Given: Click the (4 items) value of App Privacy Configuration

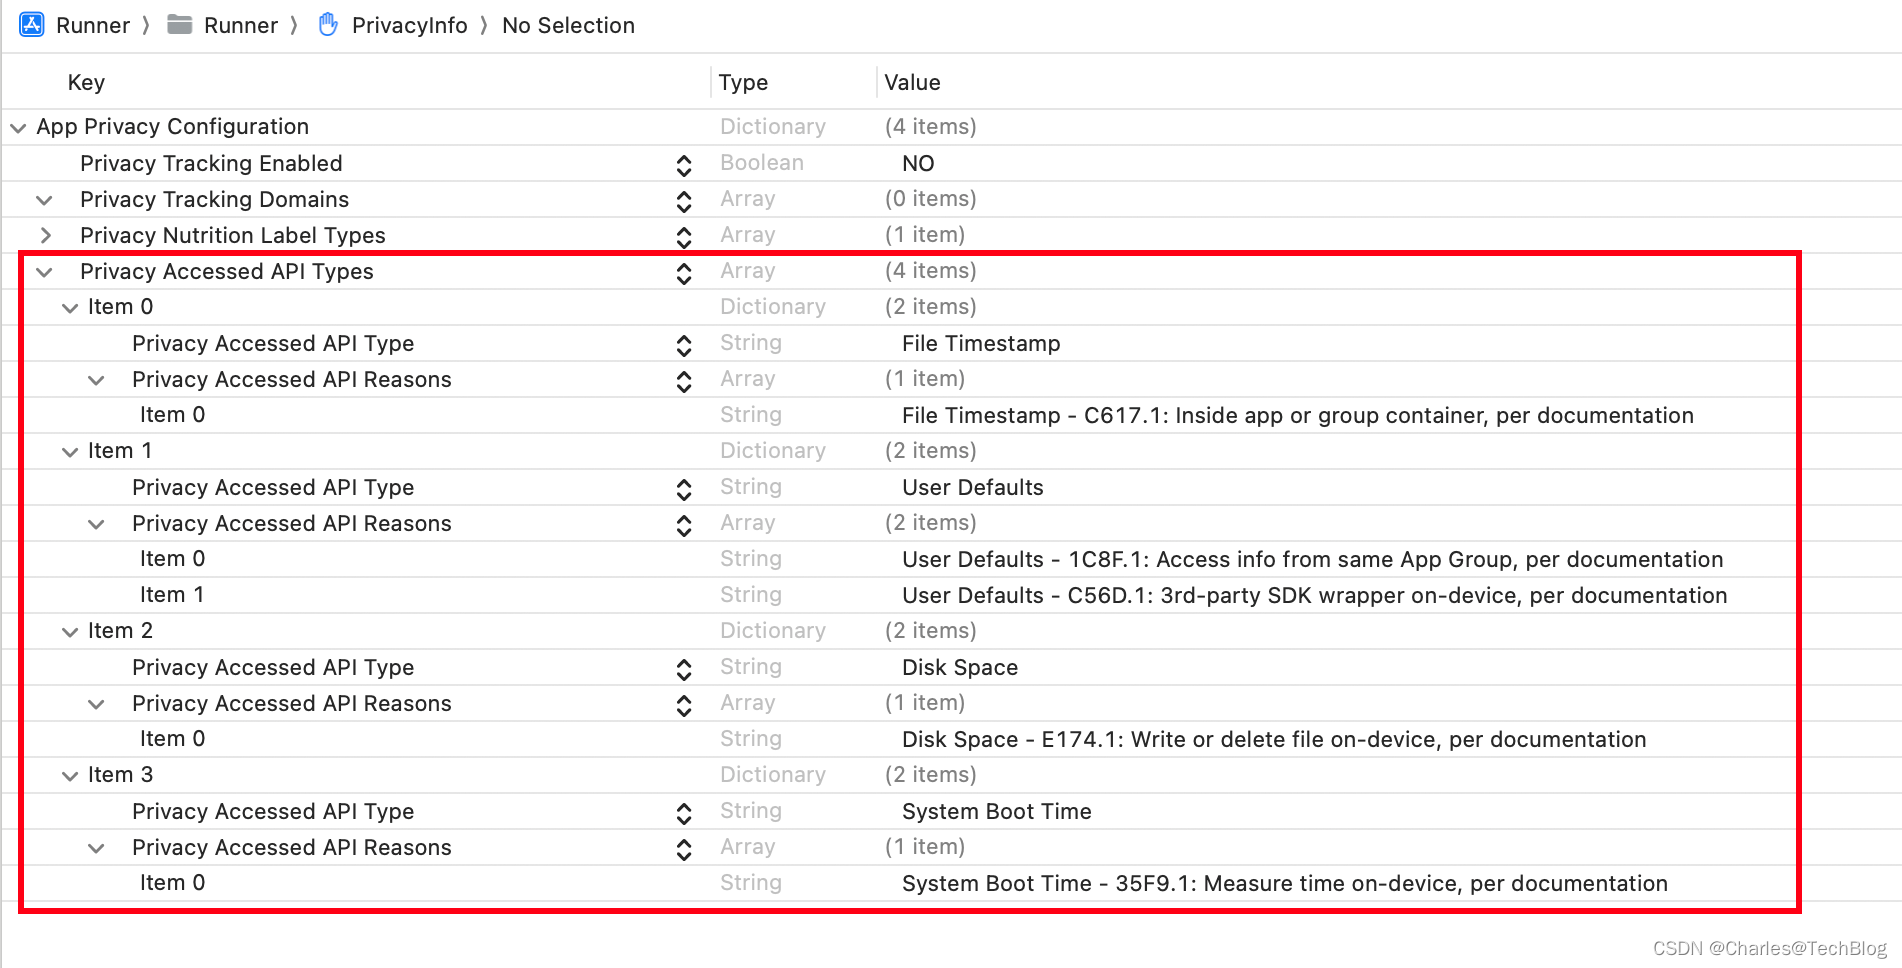Looking at the screenshot, I should click(x=931, y=126).
